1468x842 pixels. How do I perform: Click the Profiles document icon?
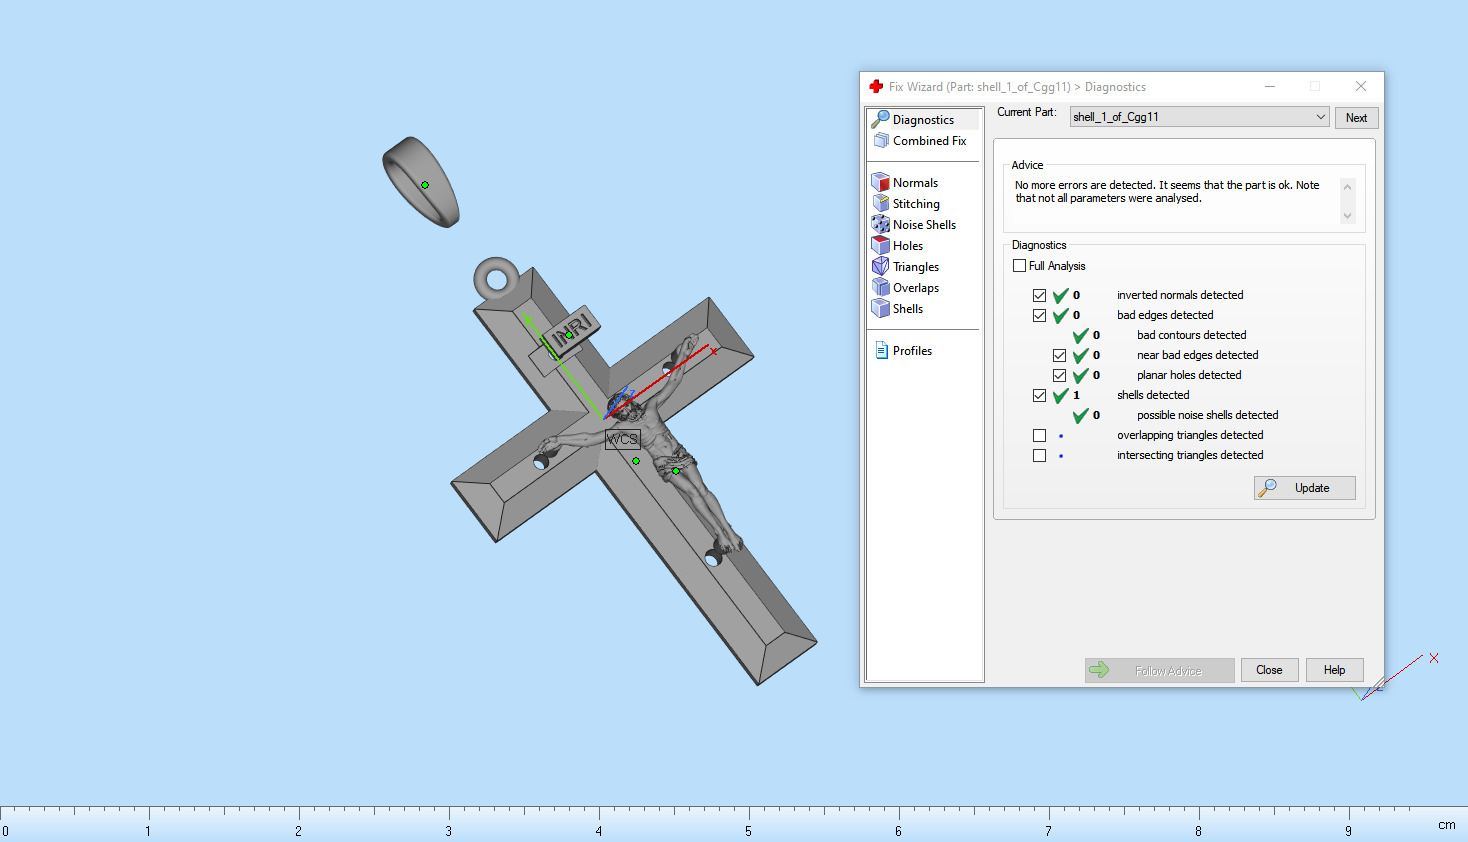point(881,350)
